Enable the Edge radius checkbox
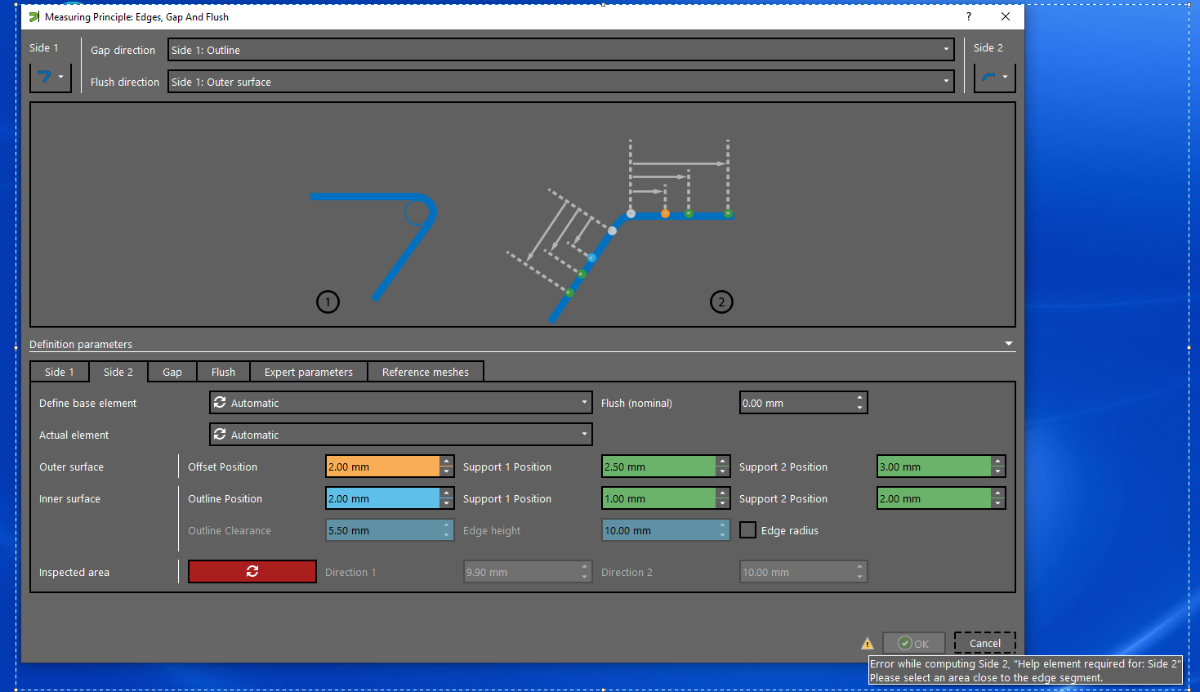The width and height of the screenshot is (1200, 692). click(747, 531)
